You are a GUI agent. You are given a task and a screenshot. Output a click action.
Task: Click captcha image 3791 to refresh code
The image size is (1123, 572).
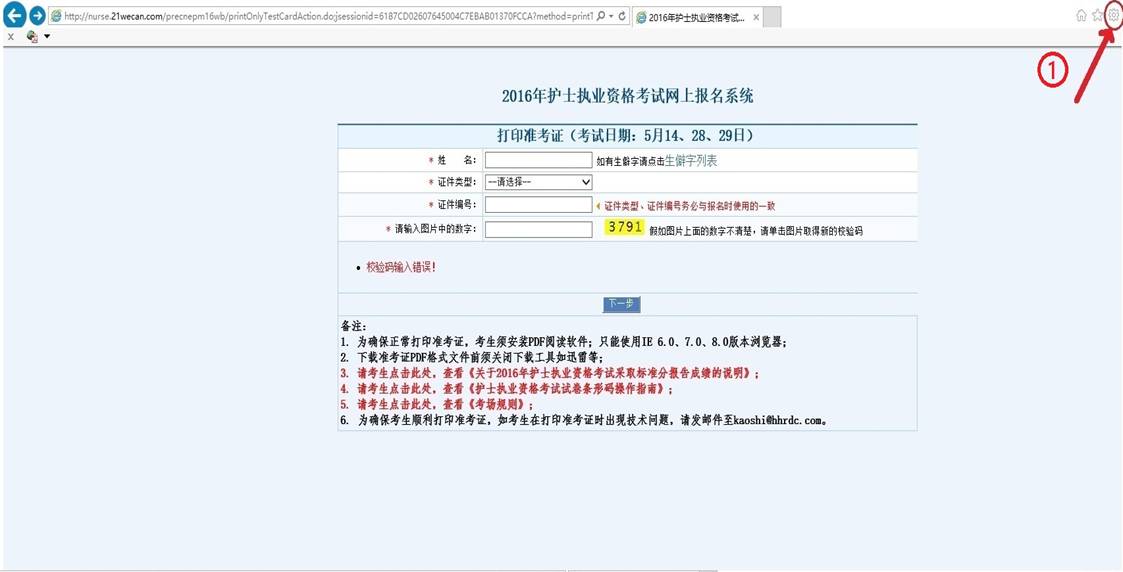pyautogui.click(x=624, y=227)
